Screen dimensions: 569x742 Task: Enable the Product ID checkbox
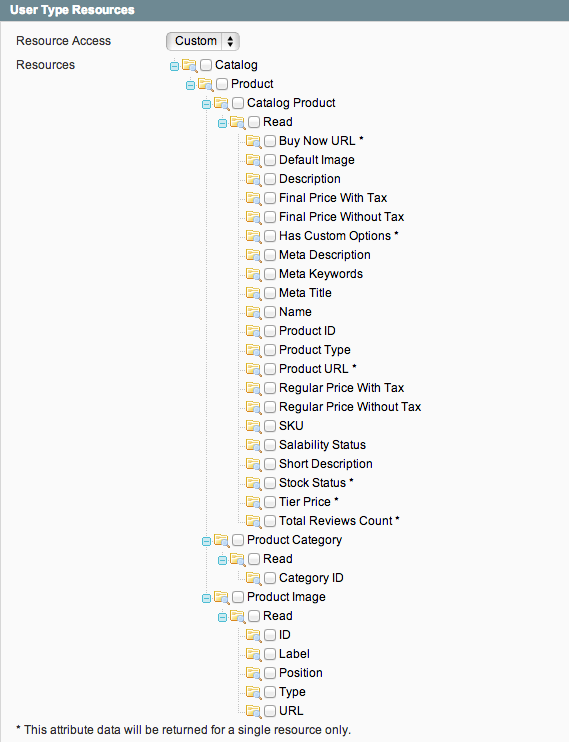(x=270, y=331)
